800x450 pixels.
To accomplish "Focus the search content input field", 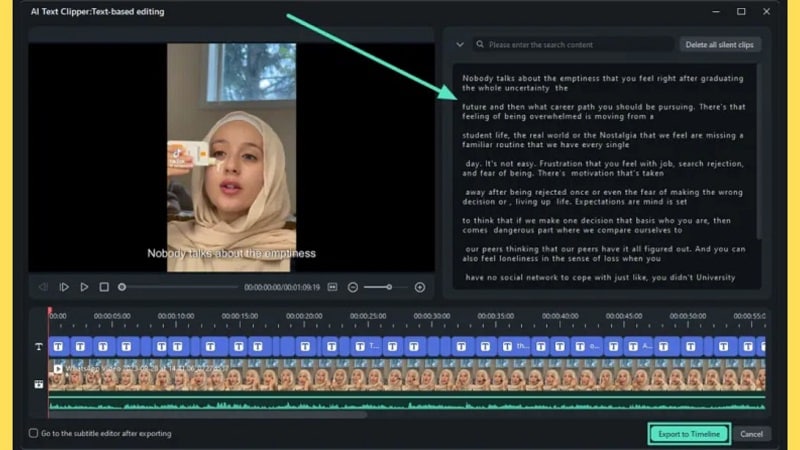I will [x=573, y=45].
